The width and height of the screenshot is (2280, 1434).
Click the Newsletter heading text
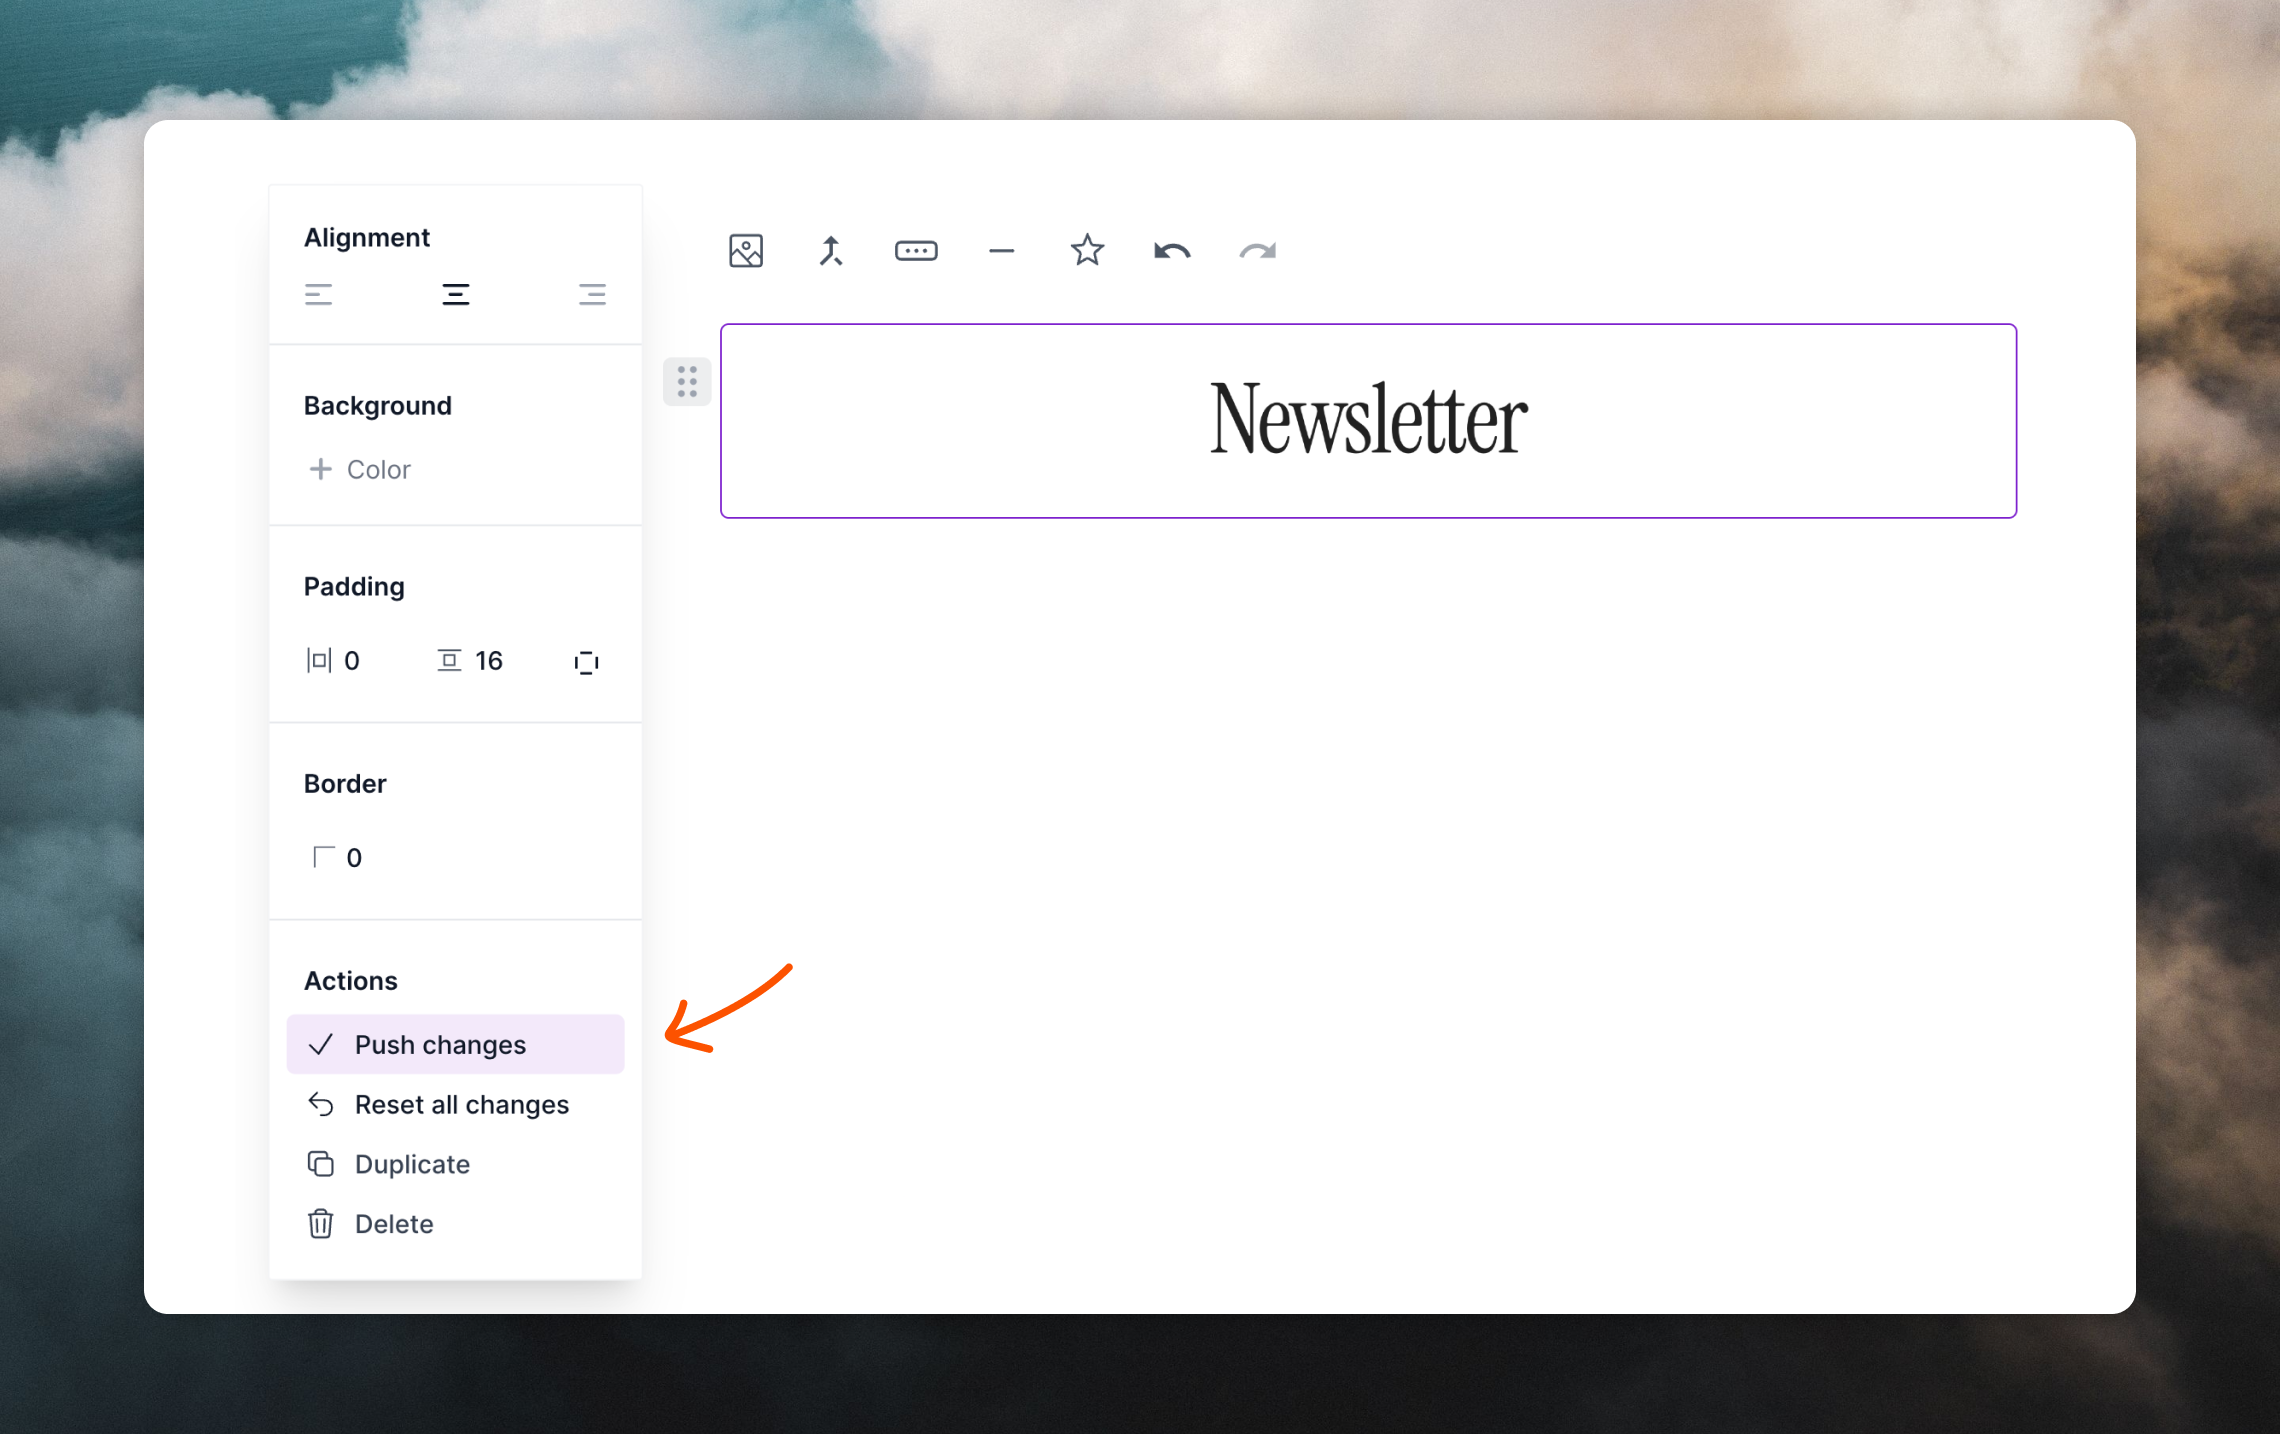1368,420
